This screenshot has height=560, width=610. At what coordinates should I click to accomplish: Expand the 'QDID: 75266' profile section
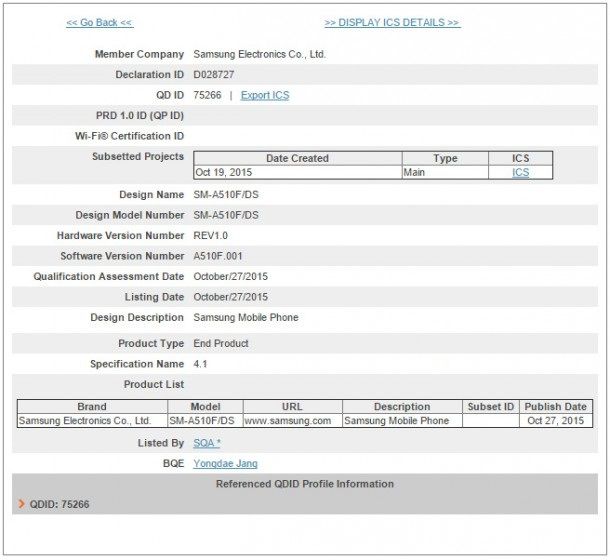coord(60,504)
